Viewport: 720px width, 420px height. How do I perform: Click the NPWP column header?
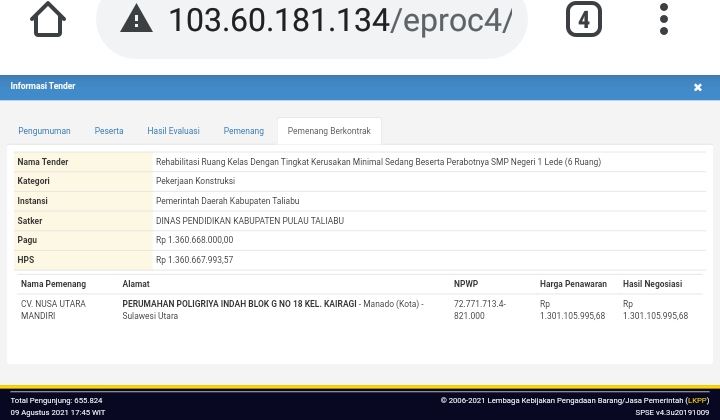pyautogui.click(x=466, y=284)
